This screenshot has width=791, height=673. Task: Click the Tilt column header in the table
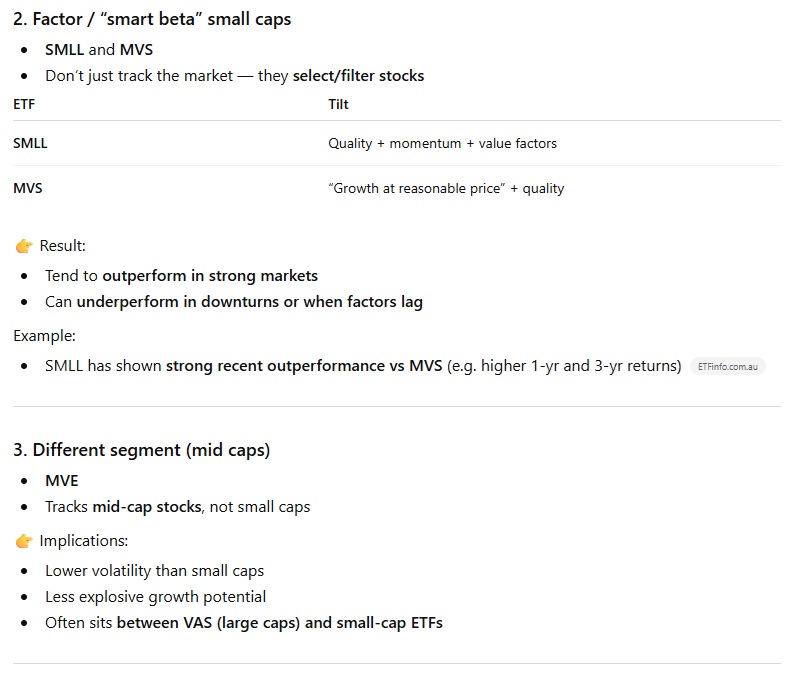(338, 104)
